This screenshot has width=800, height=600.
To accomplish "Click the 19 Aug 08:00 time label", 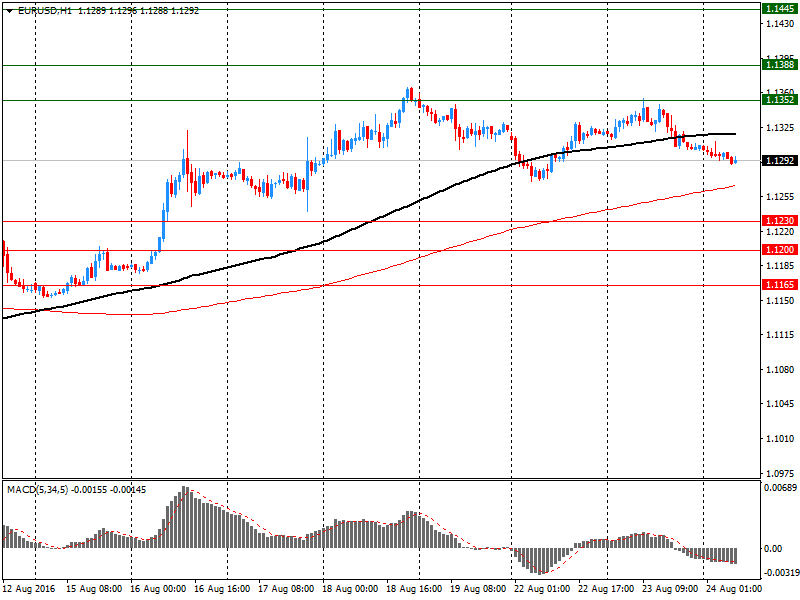I will point(478,589).
